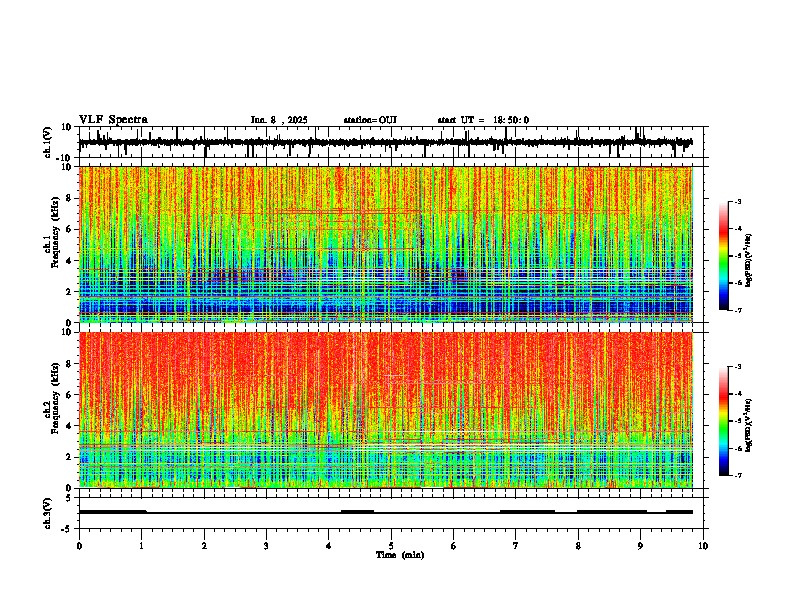Click ch.3 thick bar segment near minute 7
792x612 pixels.
pos(527,512)
